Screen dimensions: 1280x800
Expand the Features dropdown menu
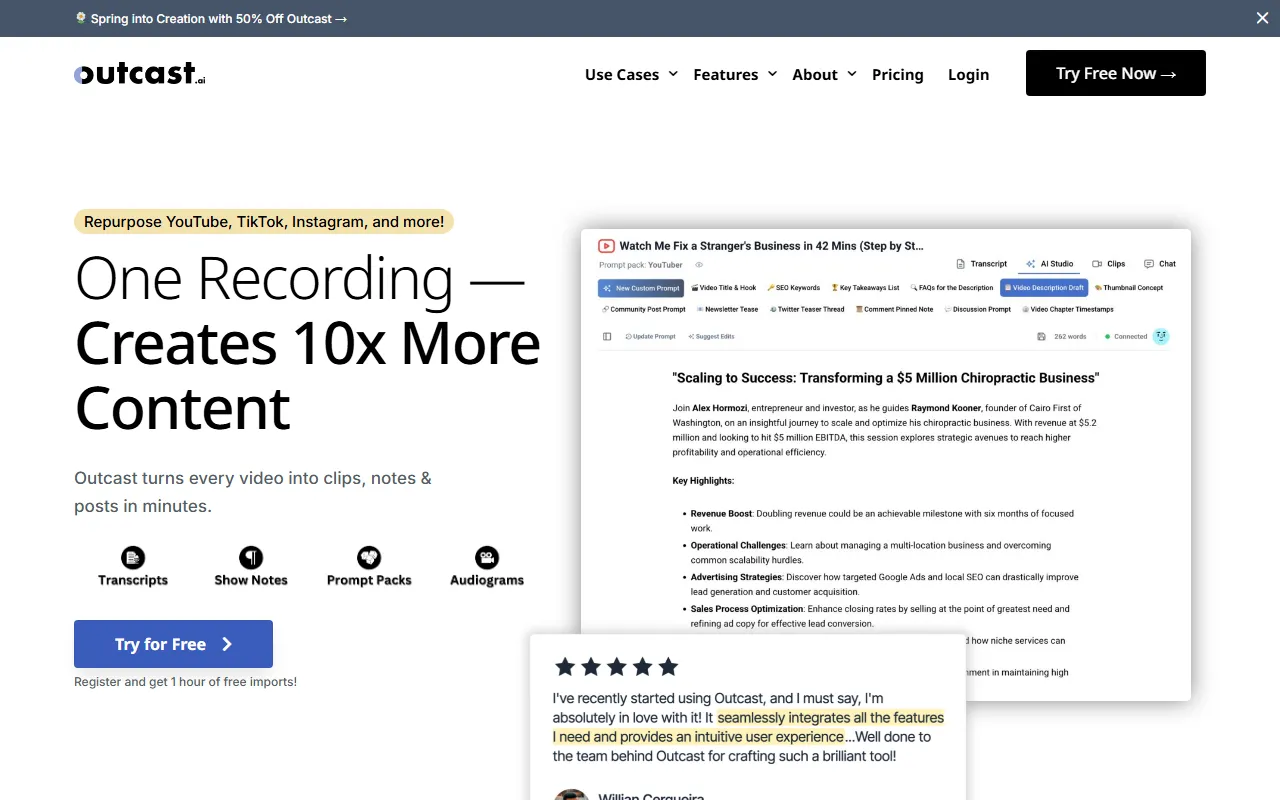tap(735, 74)
